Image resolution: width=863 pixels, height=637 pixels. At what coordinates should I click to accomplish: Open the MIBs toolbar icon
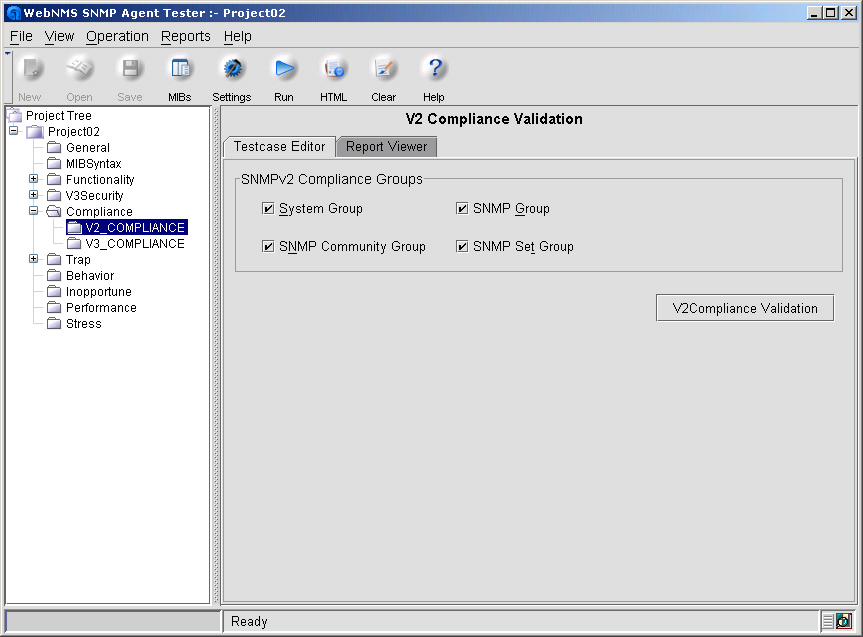coord(179,68)
